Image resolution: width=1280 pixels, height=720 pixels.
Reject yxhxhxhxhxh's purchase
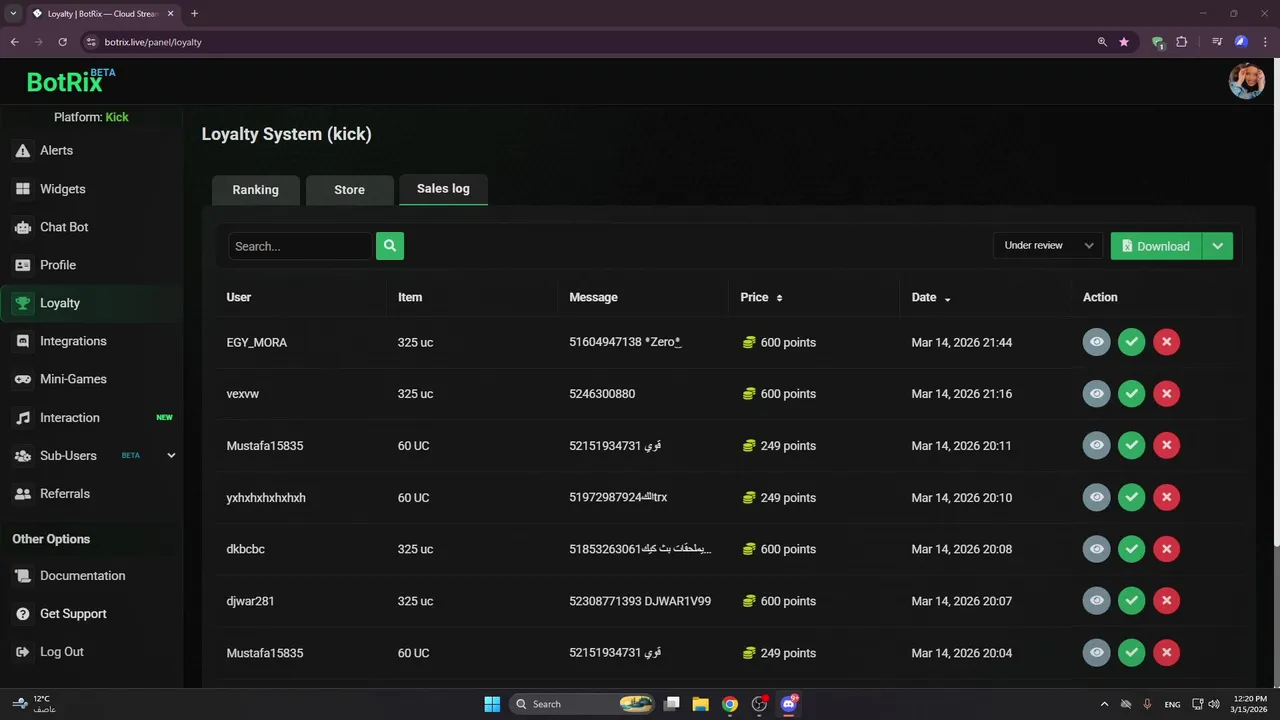[x=1166, y=497]
